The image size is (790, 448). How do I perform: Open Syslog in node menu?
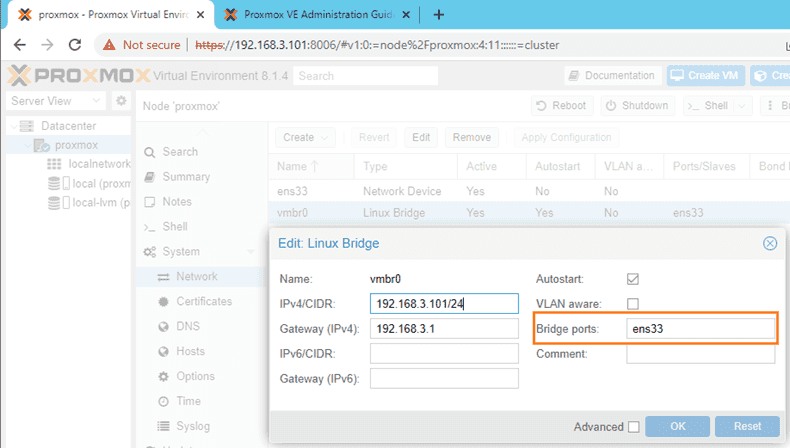coord(200,426)
